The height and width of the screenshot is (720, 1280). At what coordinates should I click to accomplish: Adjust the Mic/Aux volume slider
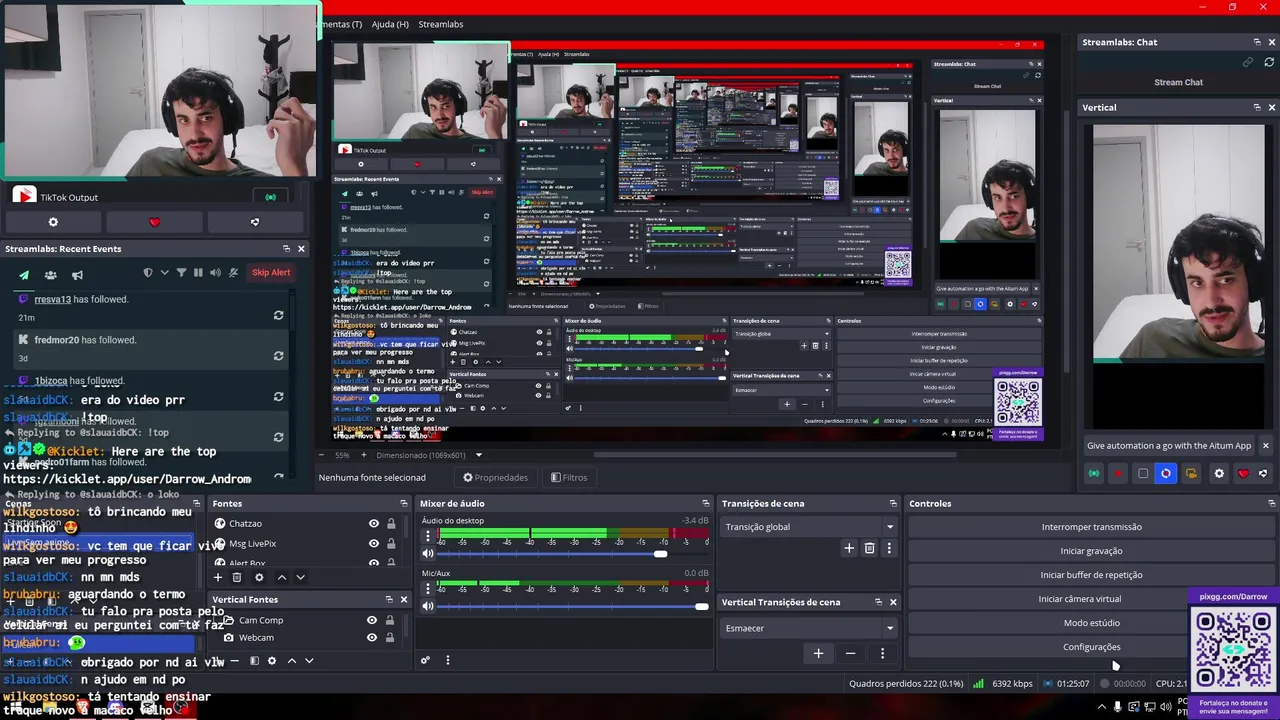[x=574, y=606]
